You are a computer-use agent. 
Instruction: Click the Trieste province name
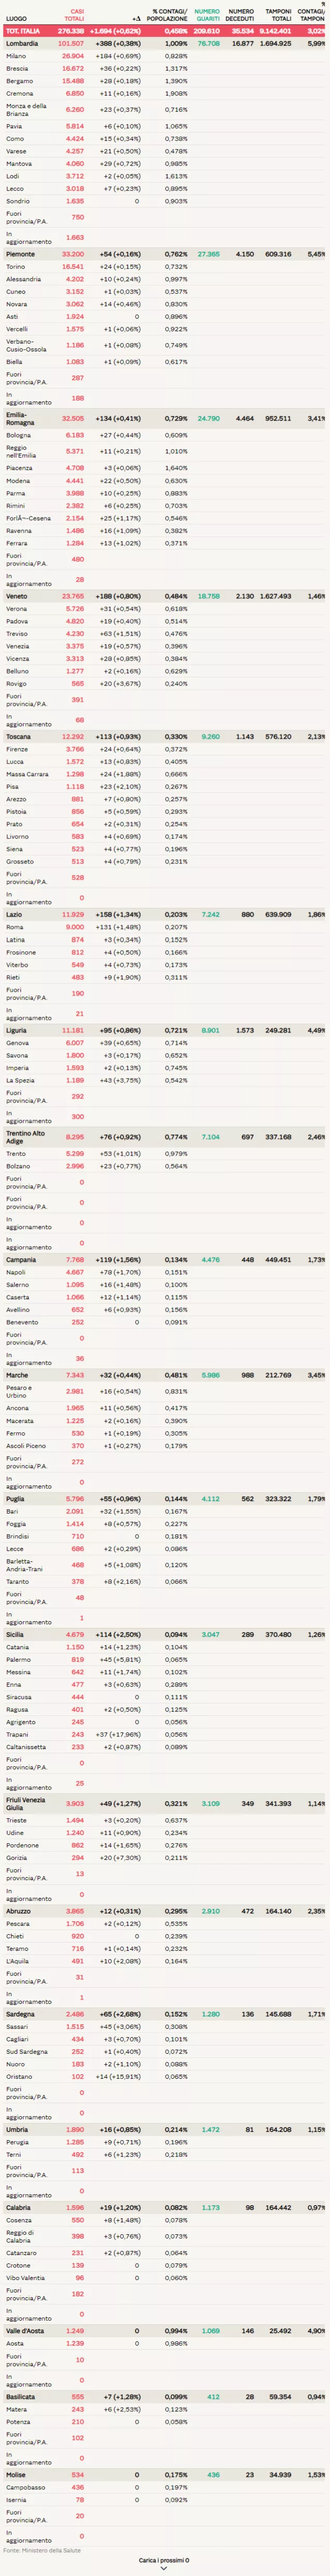tap(16, 1821)
